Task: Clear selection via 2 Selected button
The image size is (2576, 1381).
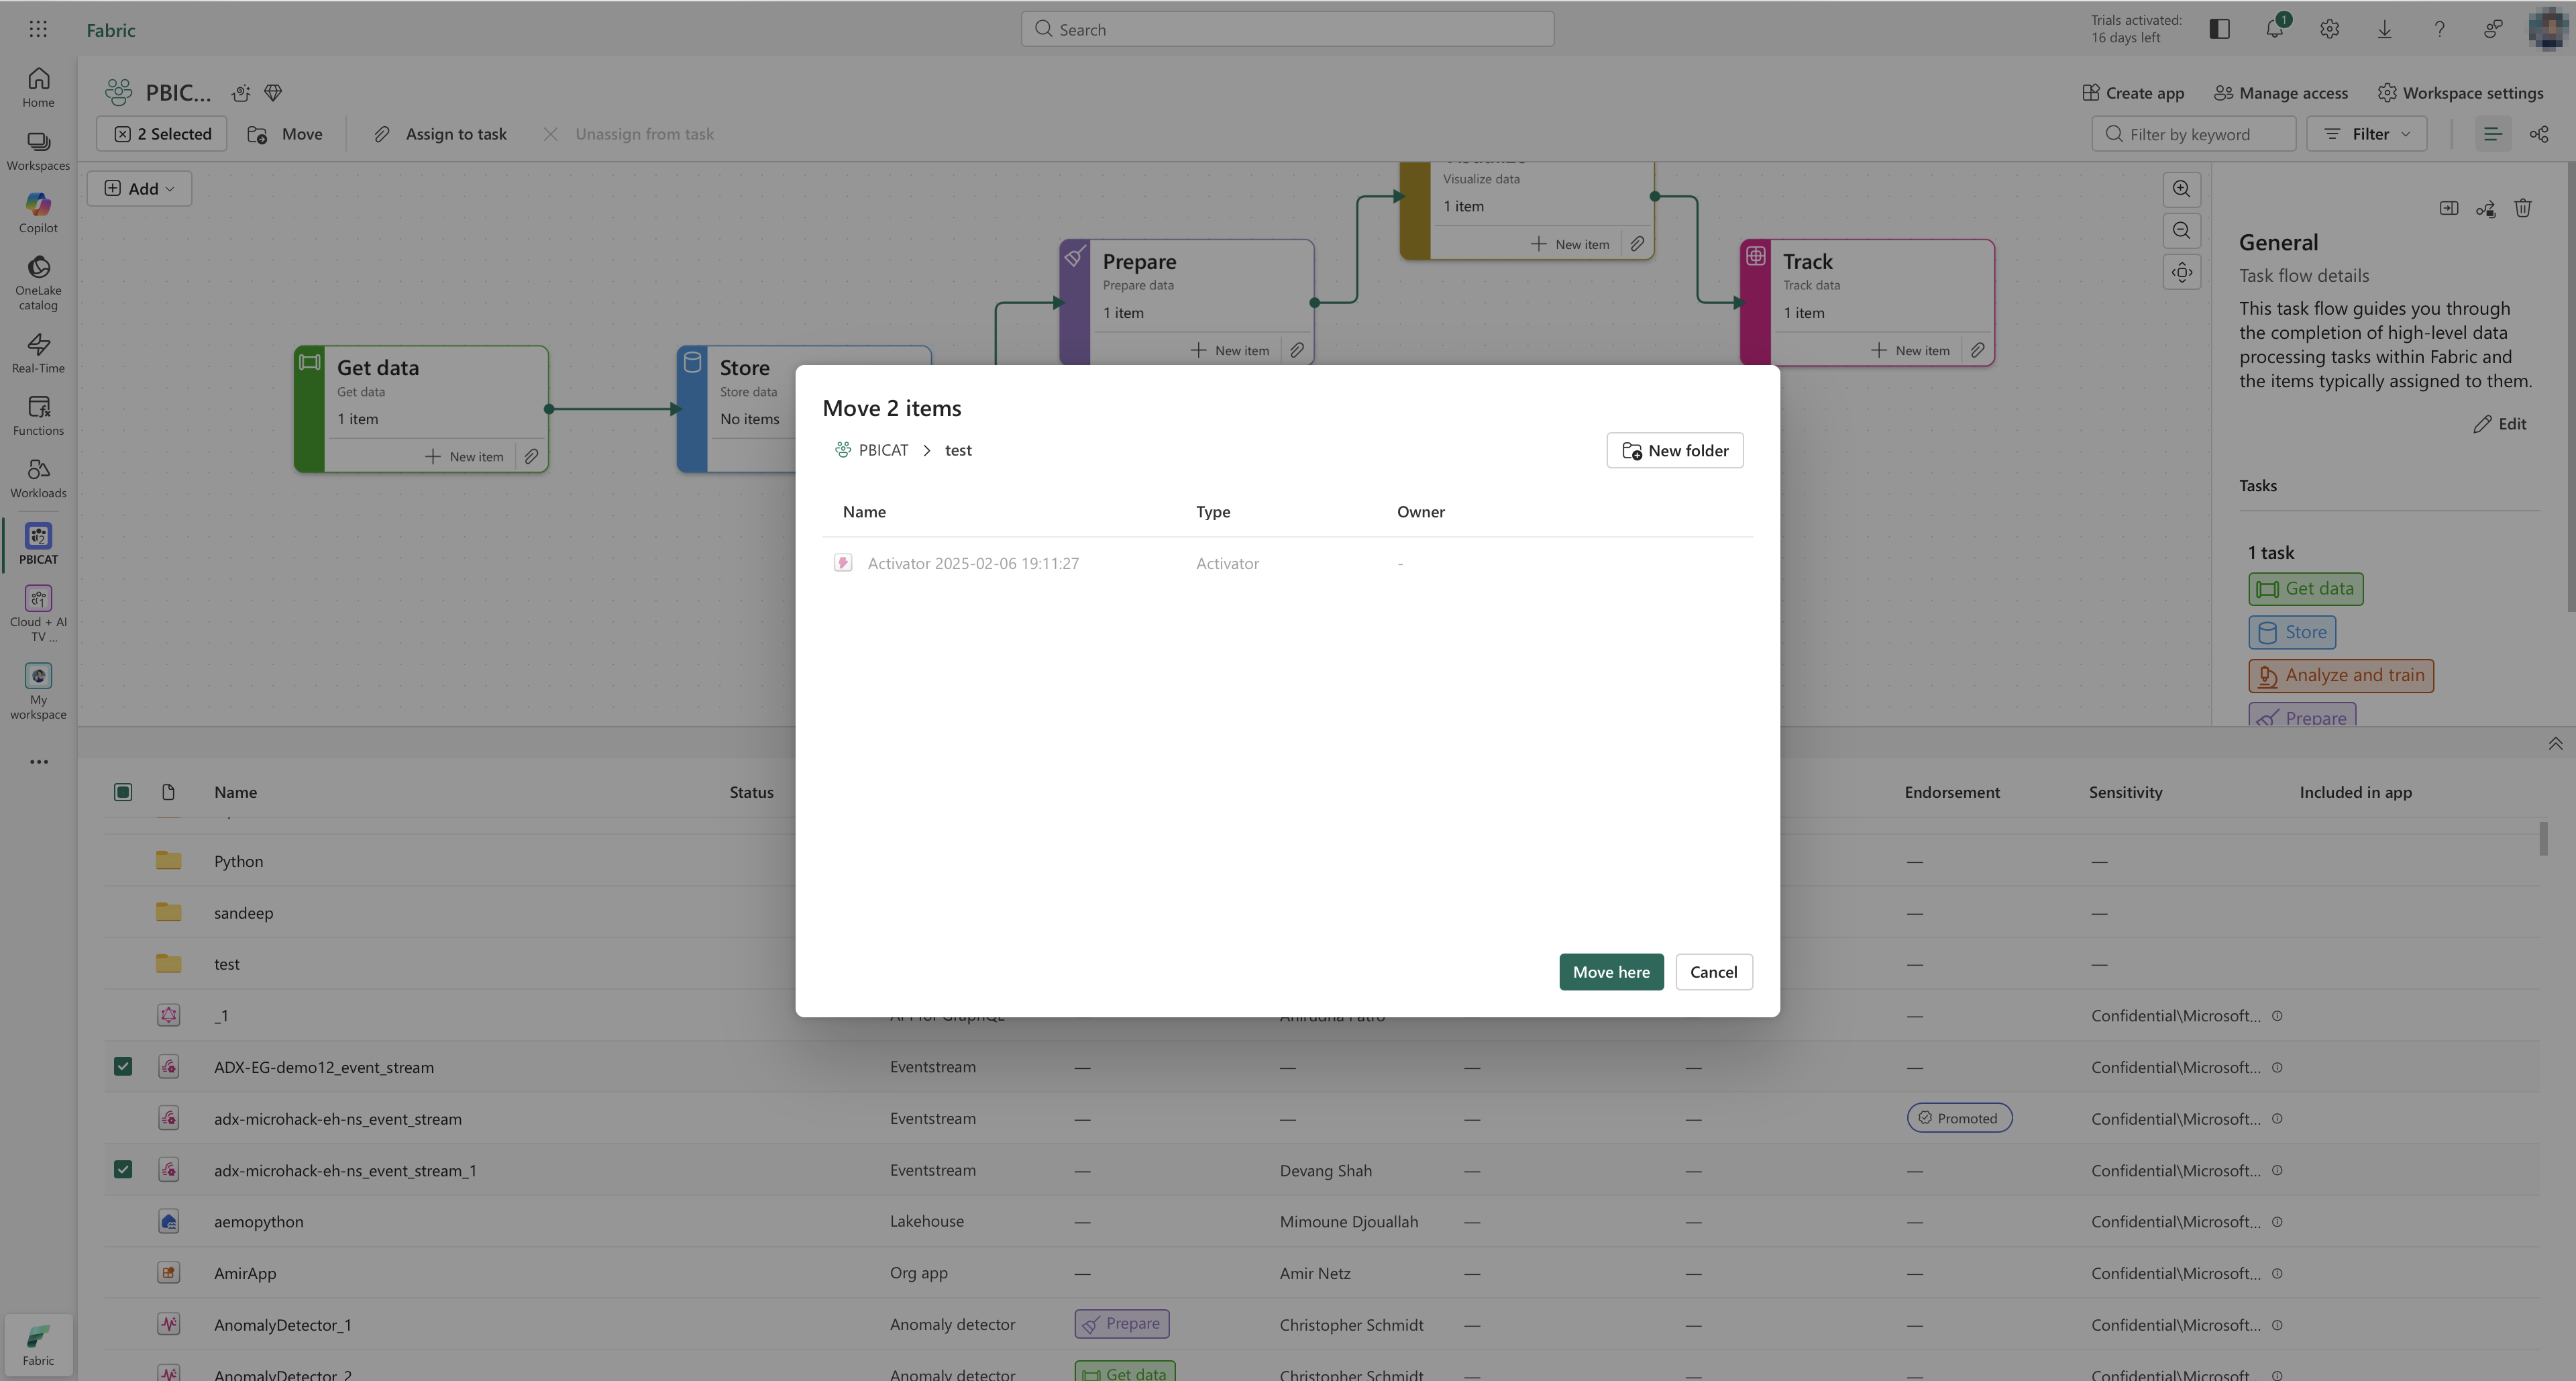Action: (162, 134)
